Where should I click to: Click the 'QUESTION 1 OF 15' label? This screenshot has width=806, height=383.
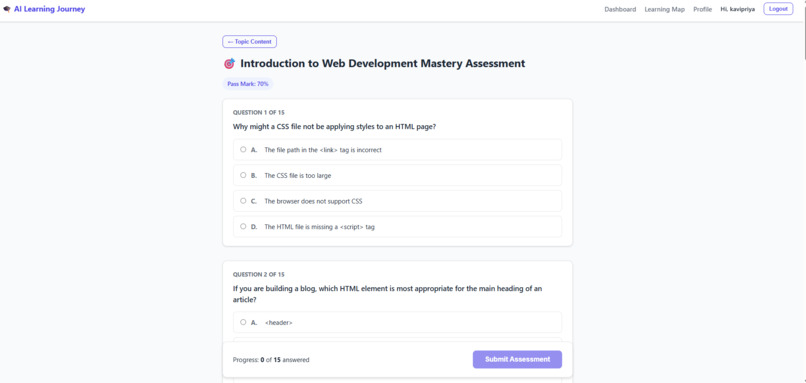(x=259, y=112)
